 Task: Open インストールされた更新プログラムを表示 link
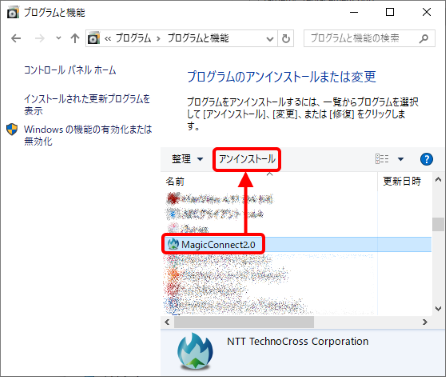tap(87, 104)
